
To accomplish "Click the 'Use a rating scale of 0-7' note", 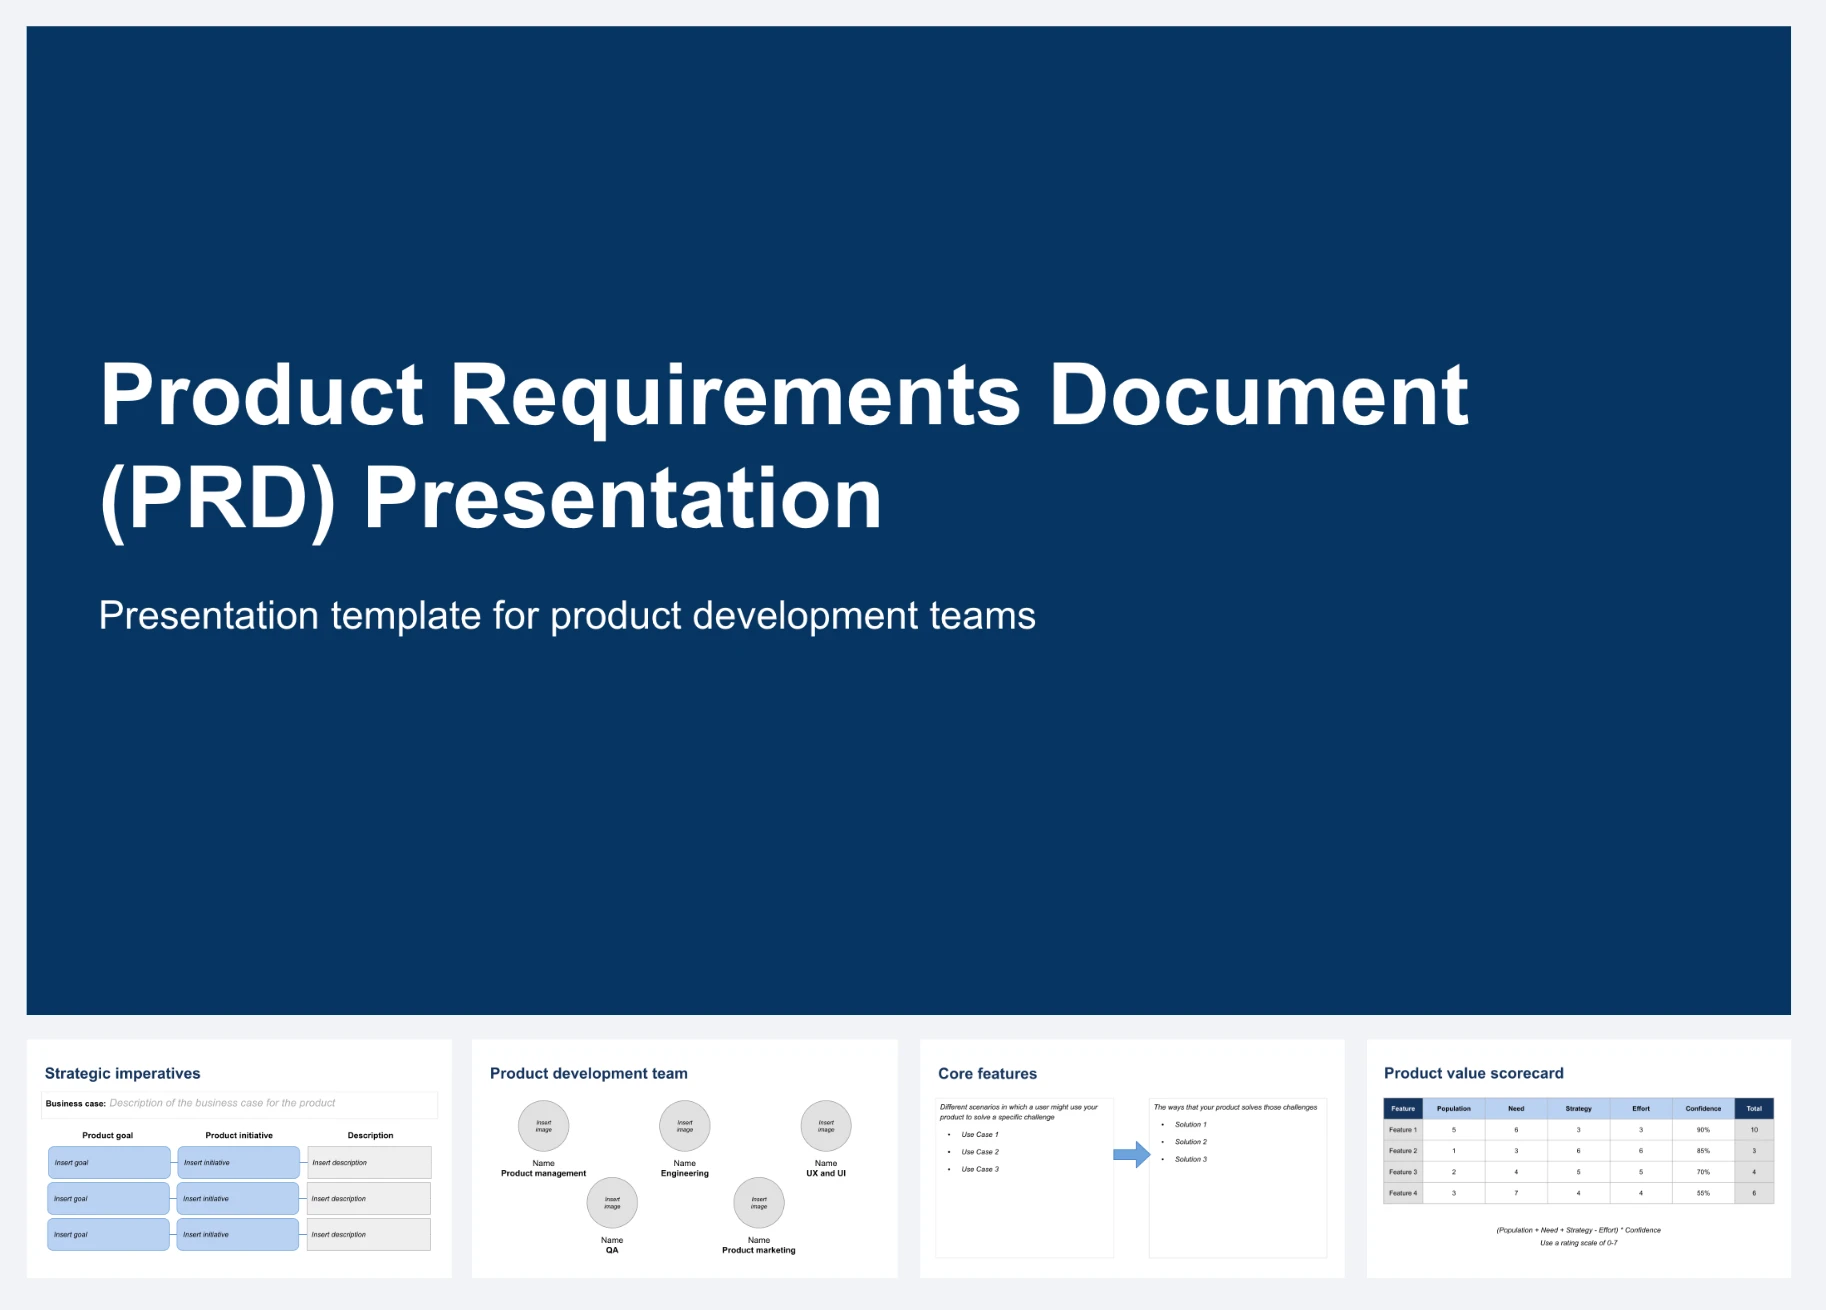I will (1578, 1243).
